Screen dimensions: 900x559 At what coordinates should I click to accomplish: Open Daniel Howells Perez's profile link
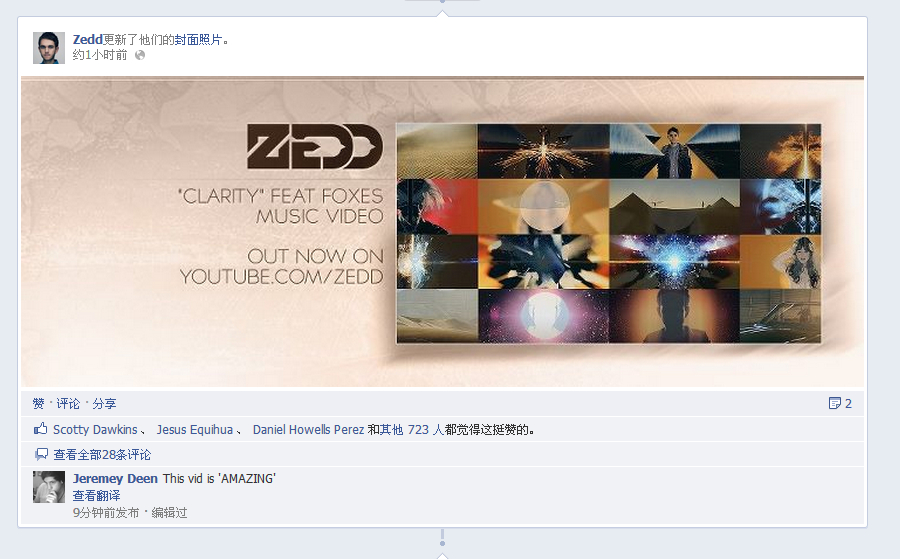click(308, 429)
